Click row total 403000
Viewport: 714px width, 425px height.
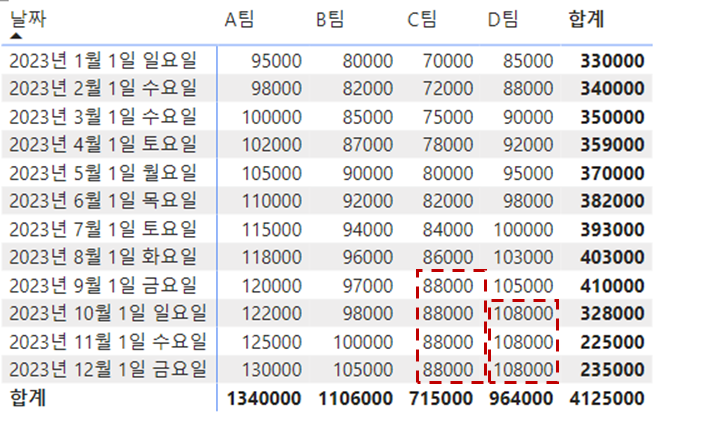(612, 257)
